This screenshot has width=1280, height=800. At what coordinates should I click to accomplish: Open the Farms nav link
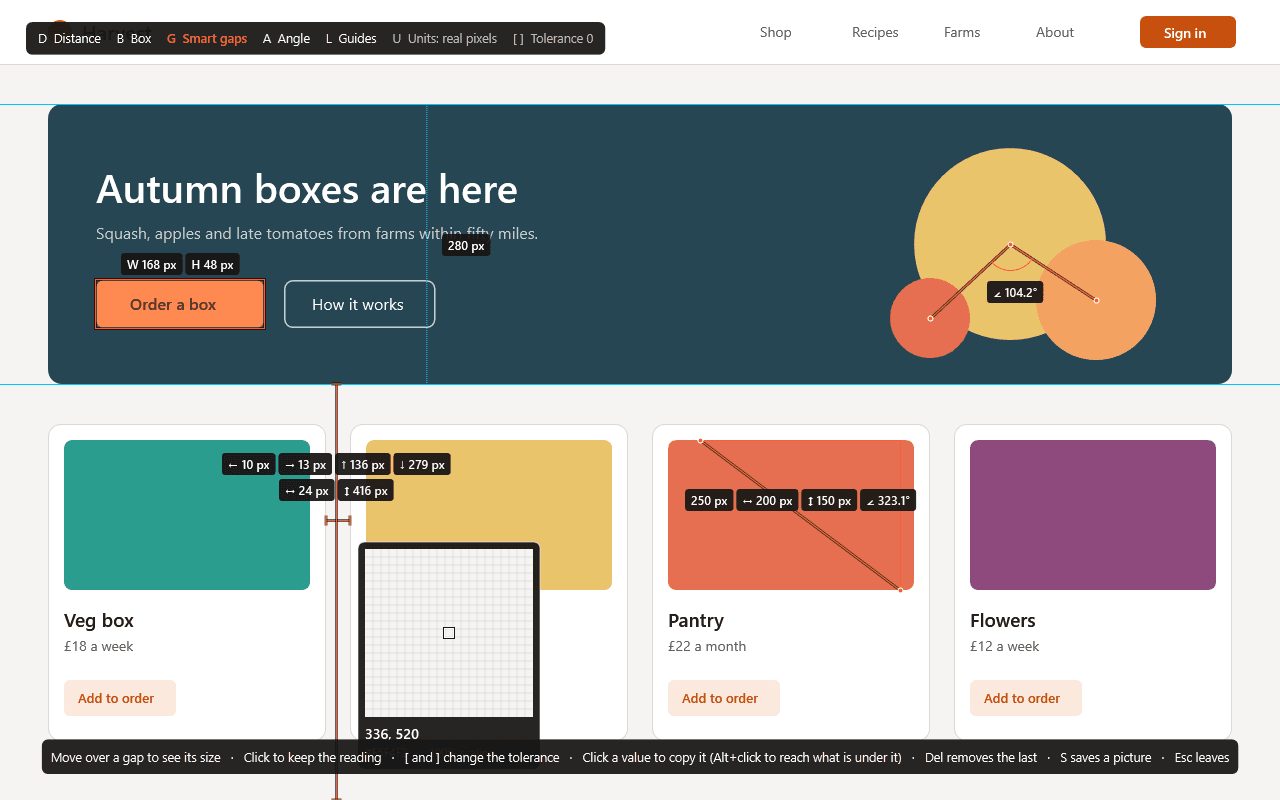pyautogui.click(x=962, y=33)
